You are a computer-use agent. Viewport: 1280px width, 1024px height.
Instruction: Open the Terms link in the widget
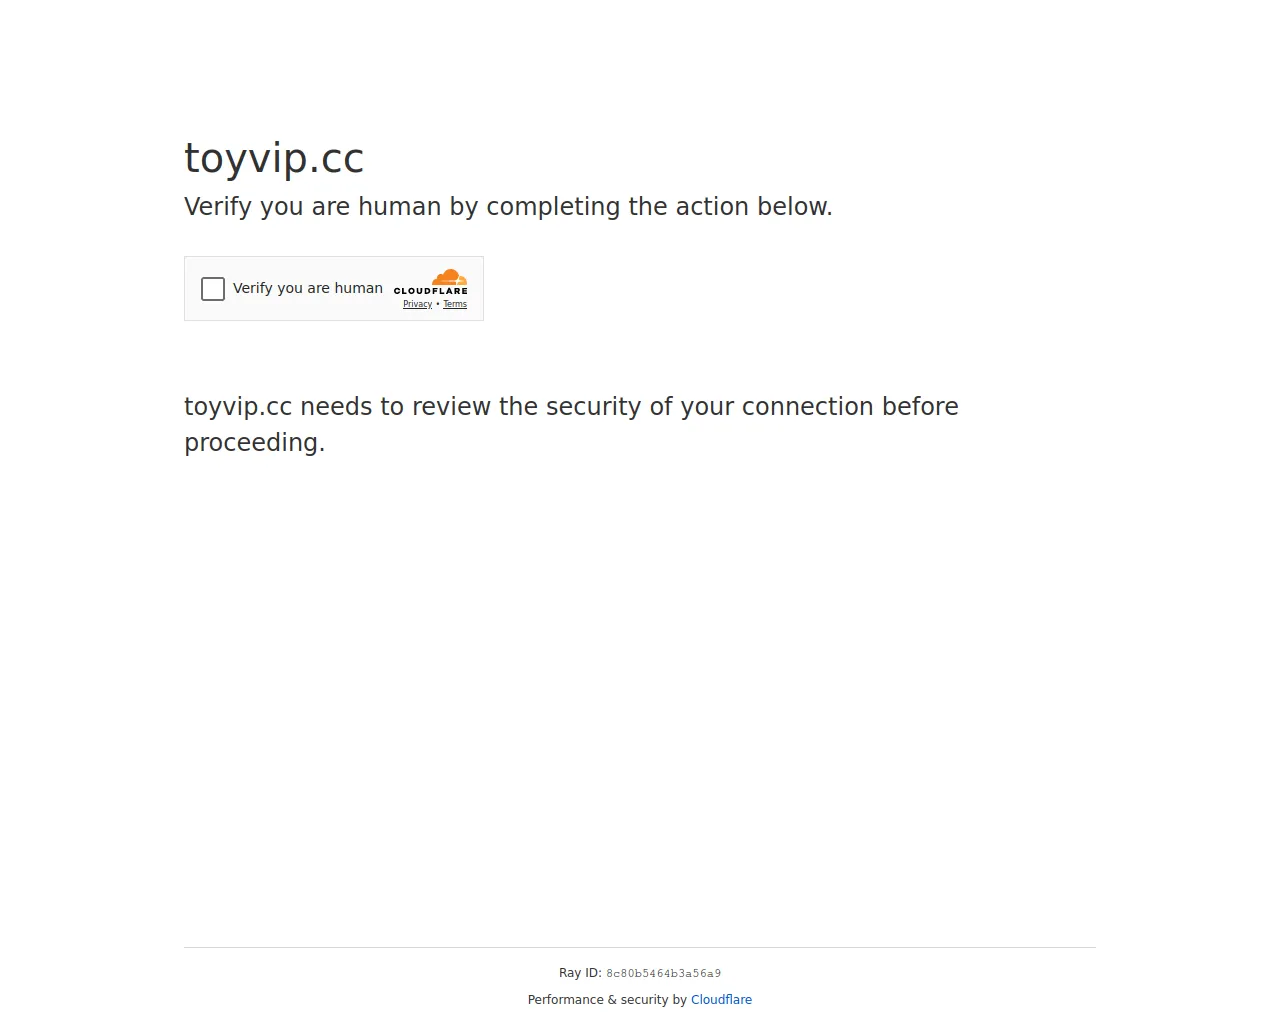click(455, 304)
